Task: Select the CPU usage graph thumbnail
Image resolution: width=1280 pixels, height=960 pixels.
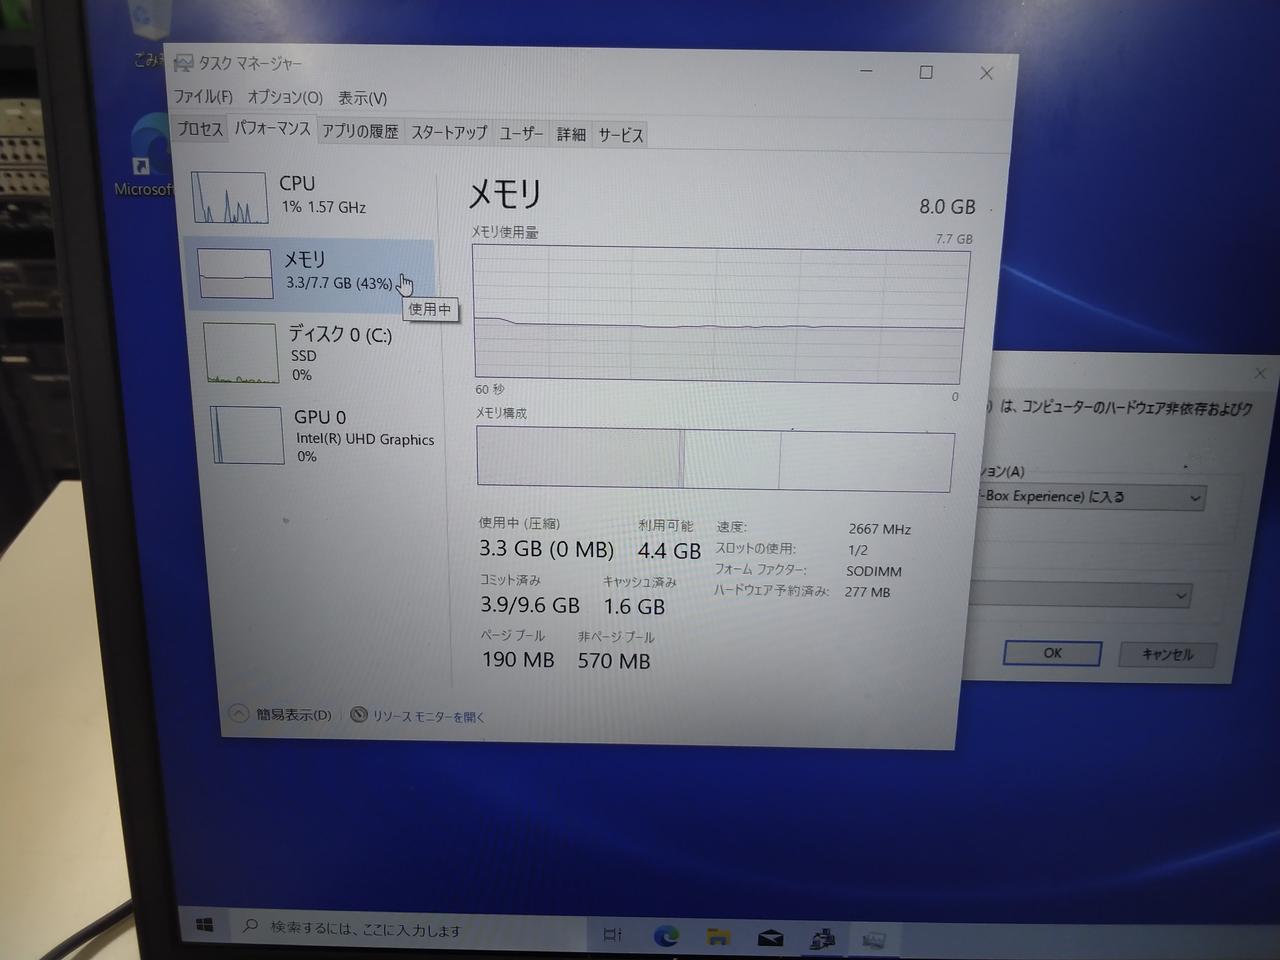Action: 230,197
